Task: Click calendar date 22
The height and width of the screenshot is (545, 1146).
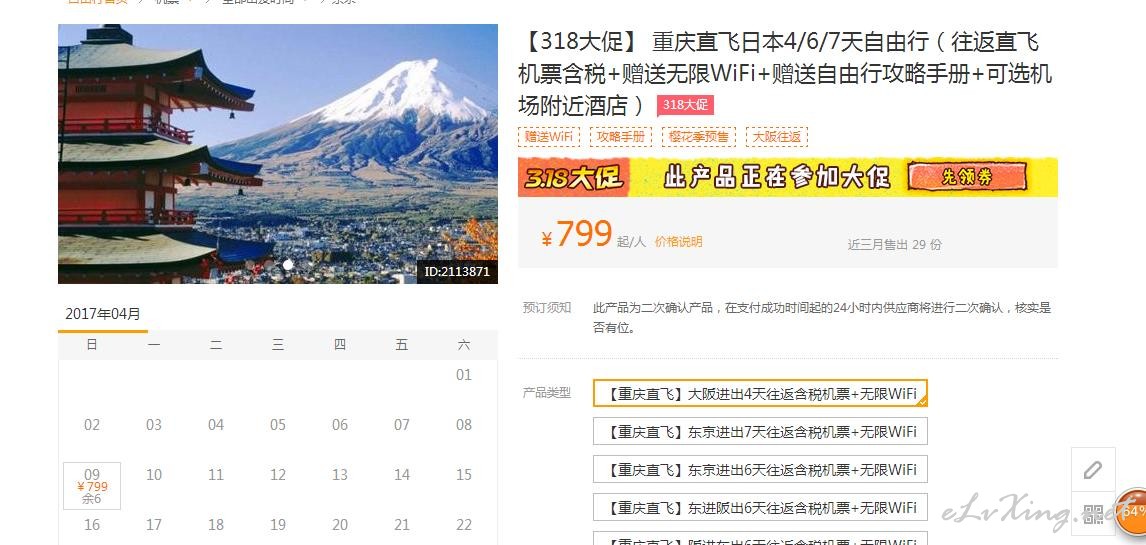Action: point(464,525)
